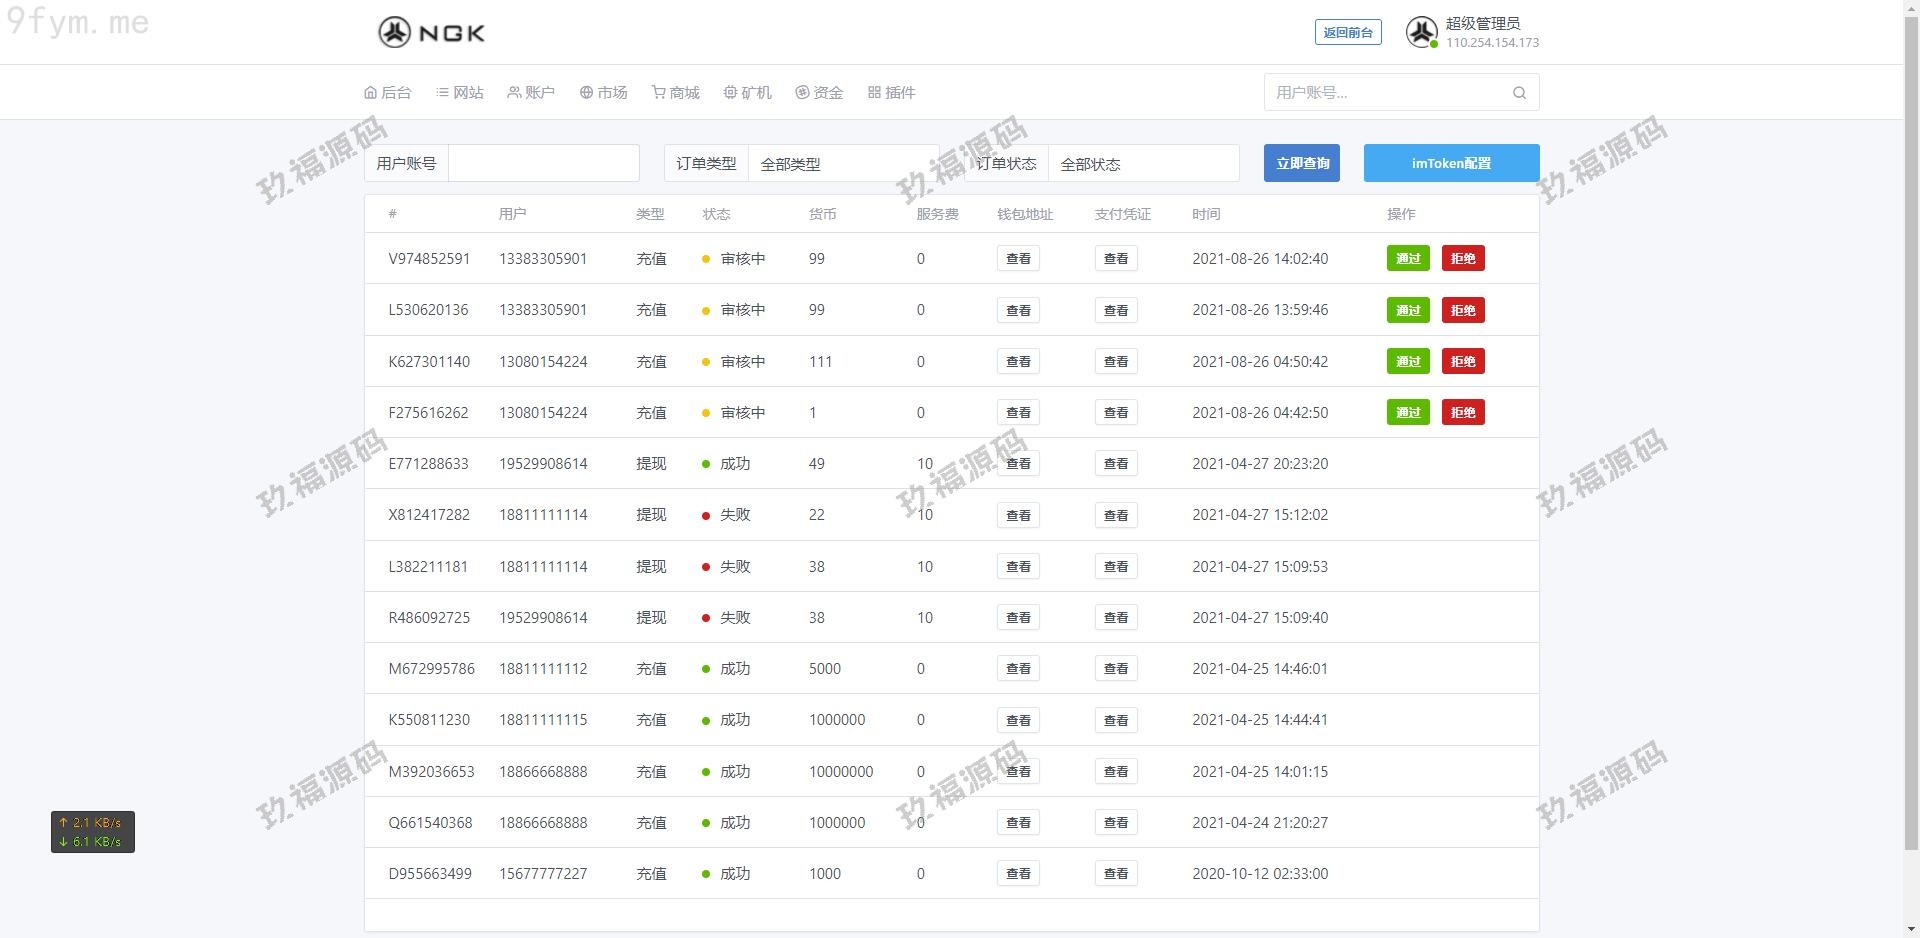Open the 账户 user menu
Viewport: 1920px width, 938px height.
531,92
